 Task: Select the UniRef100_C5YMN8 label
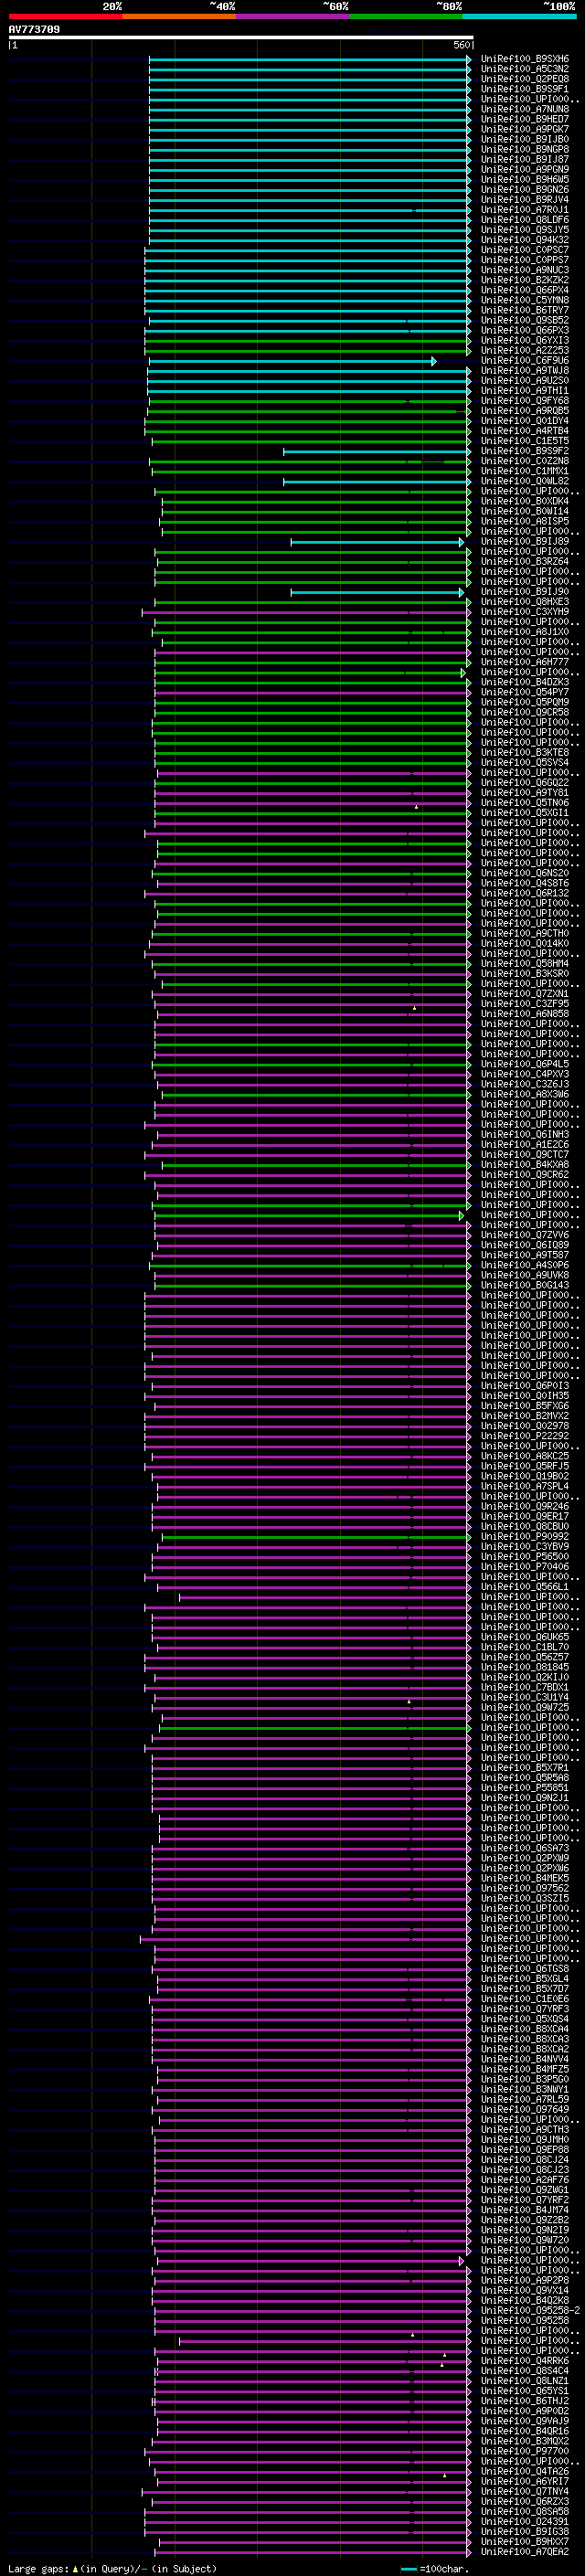point(525,300)
